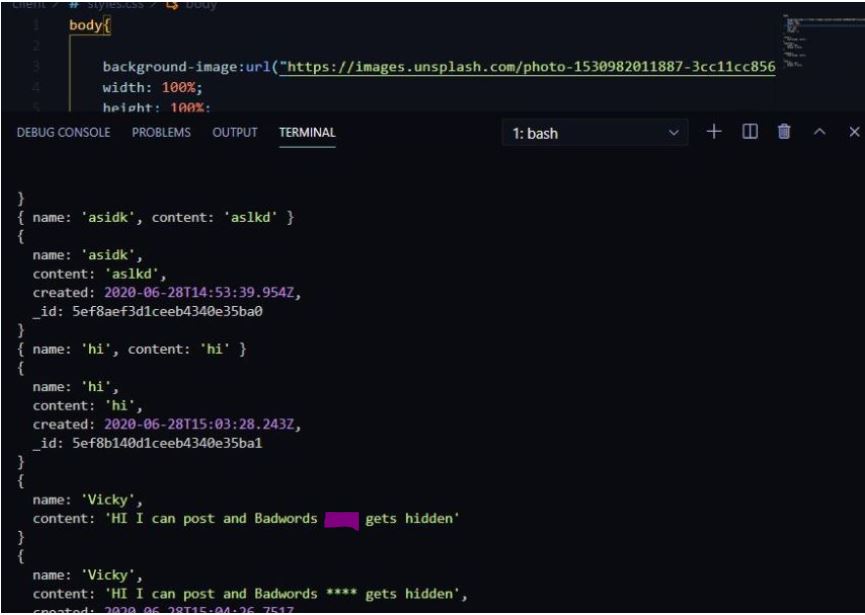Click content line containing '****' masked word
This screenshot has height=615, width=865.
click(x=250, y=594)
